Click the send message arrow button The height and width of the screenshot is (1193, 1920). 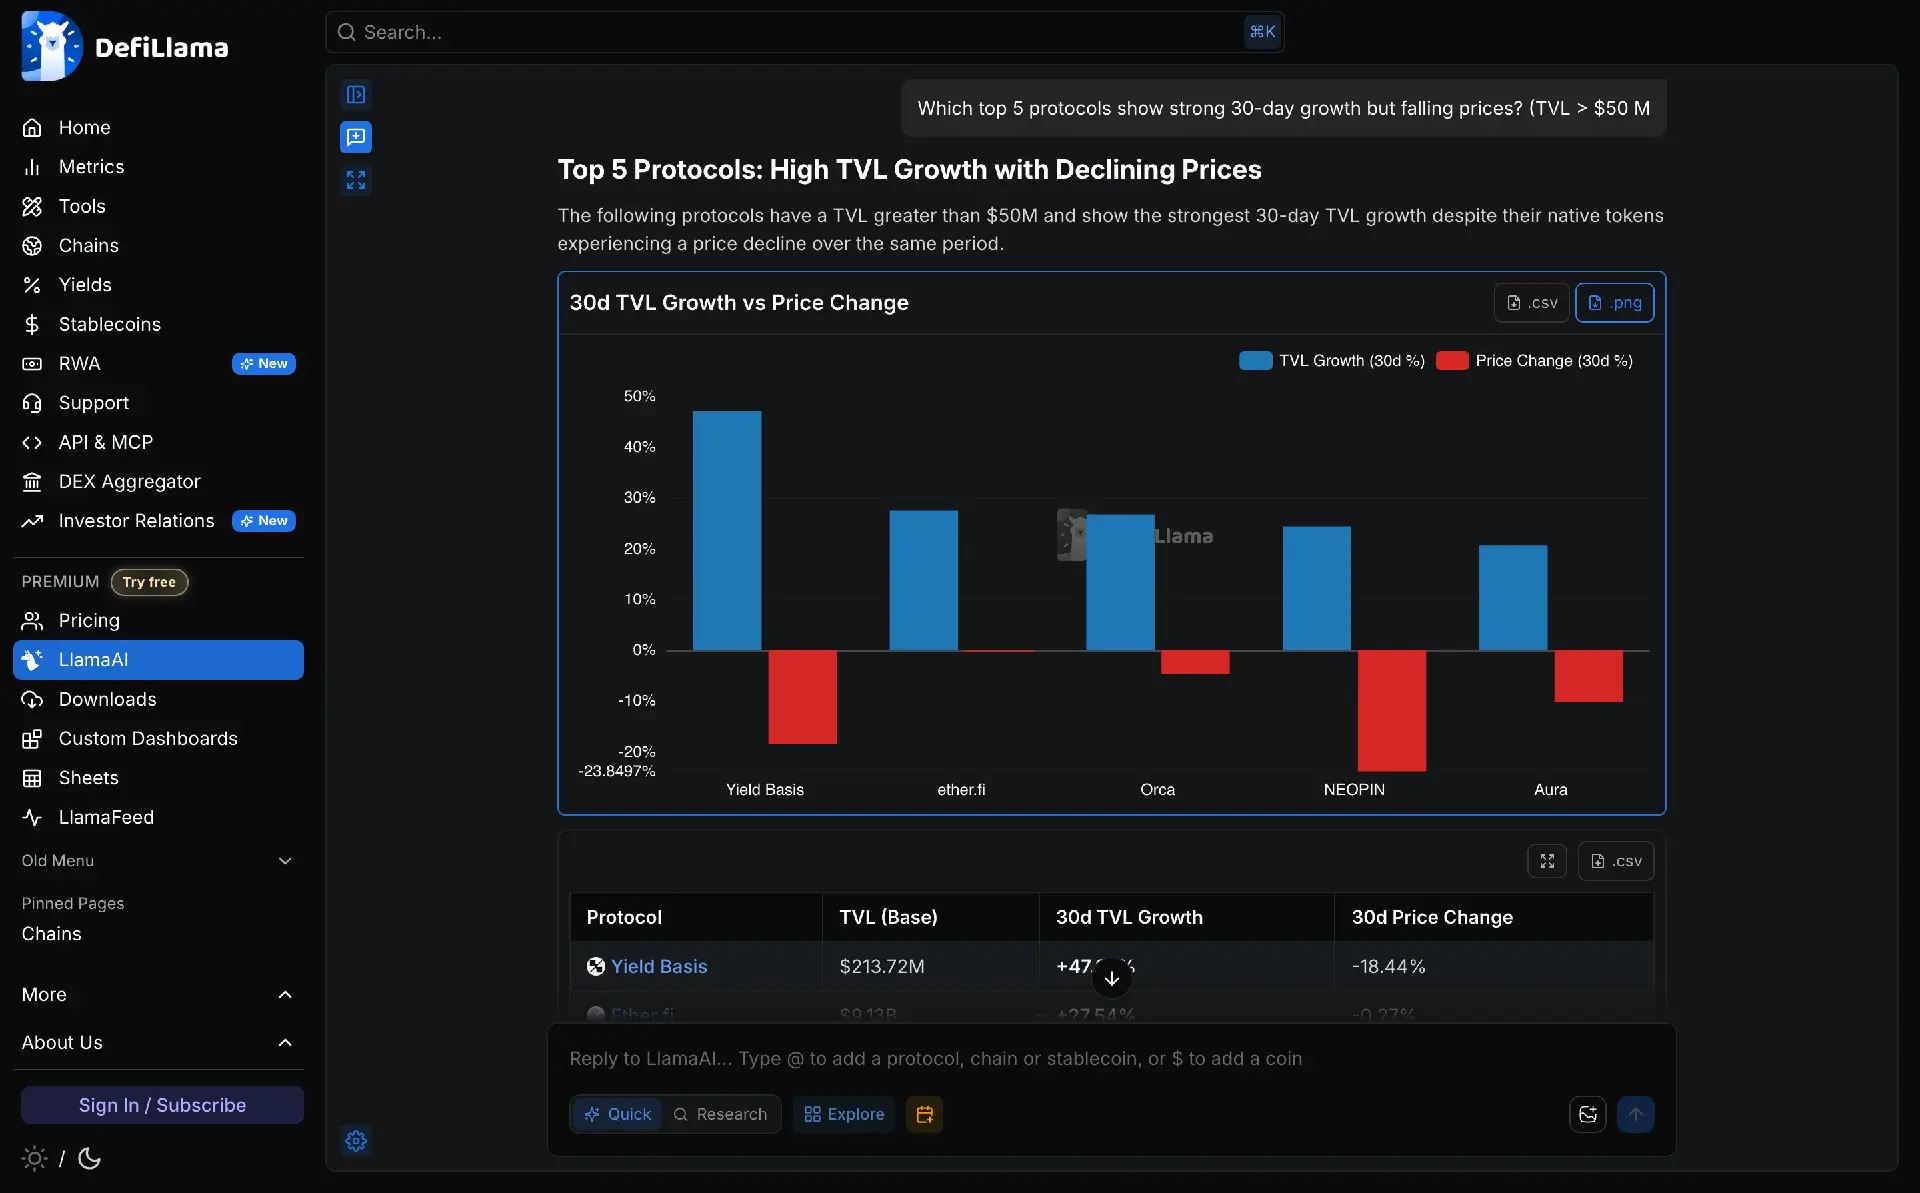click(x=1636, y=1115)
